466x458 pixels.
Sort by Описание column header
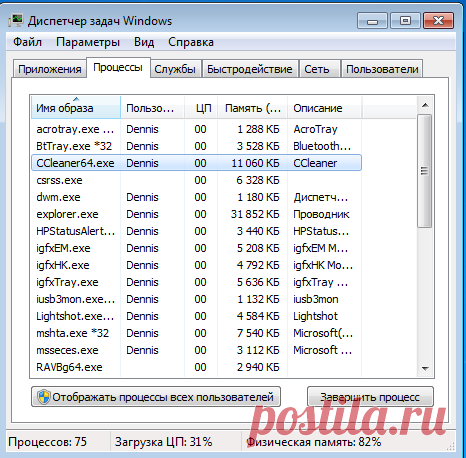324,108
